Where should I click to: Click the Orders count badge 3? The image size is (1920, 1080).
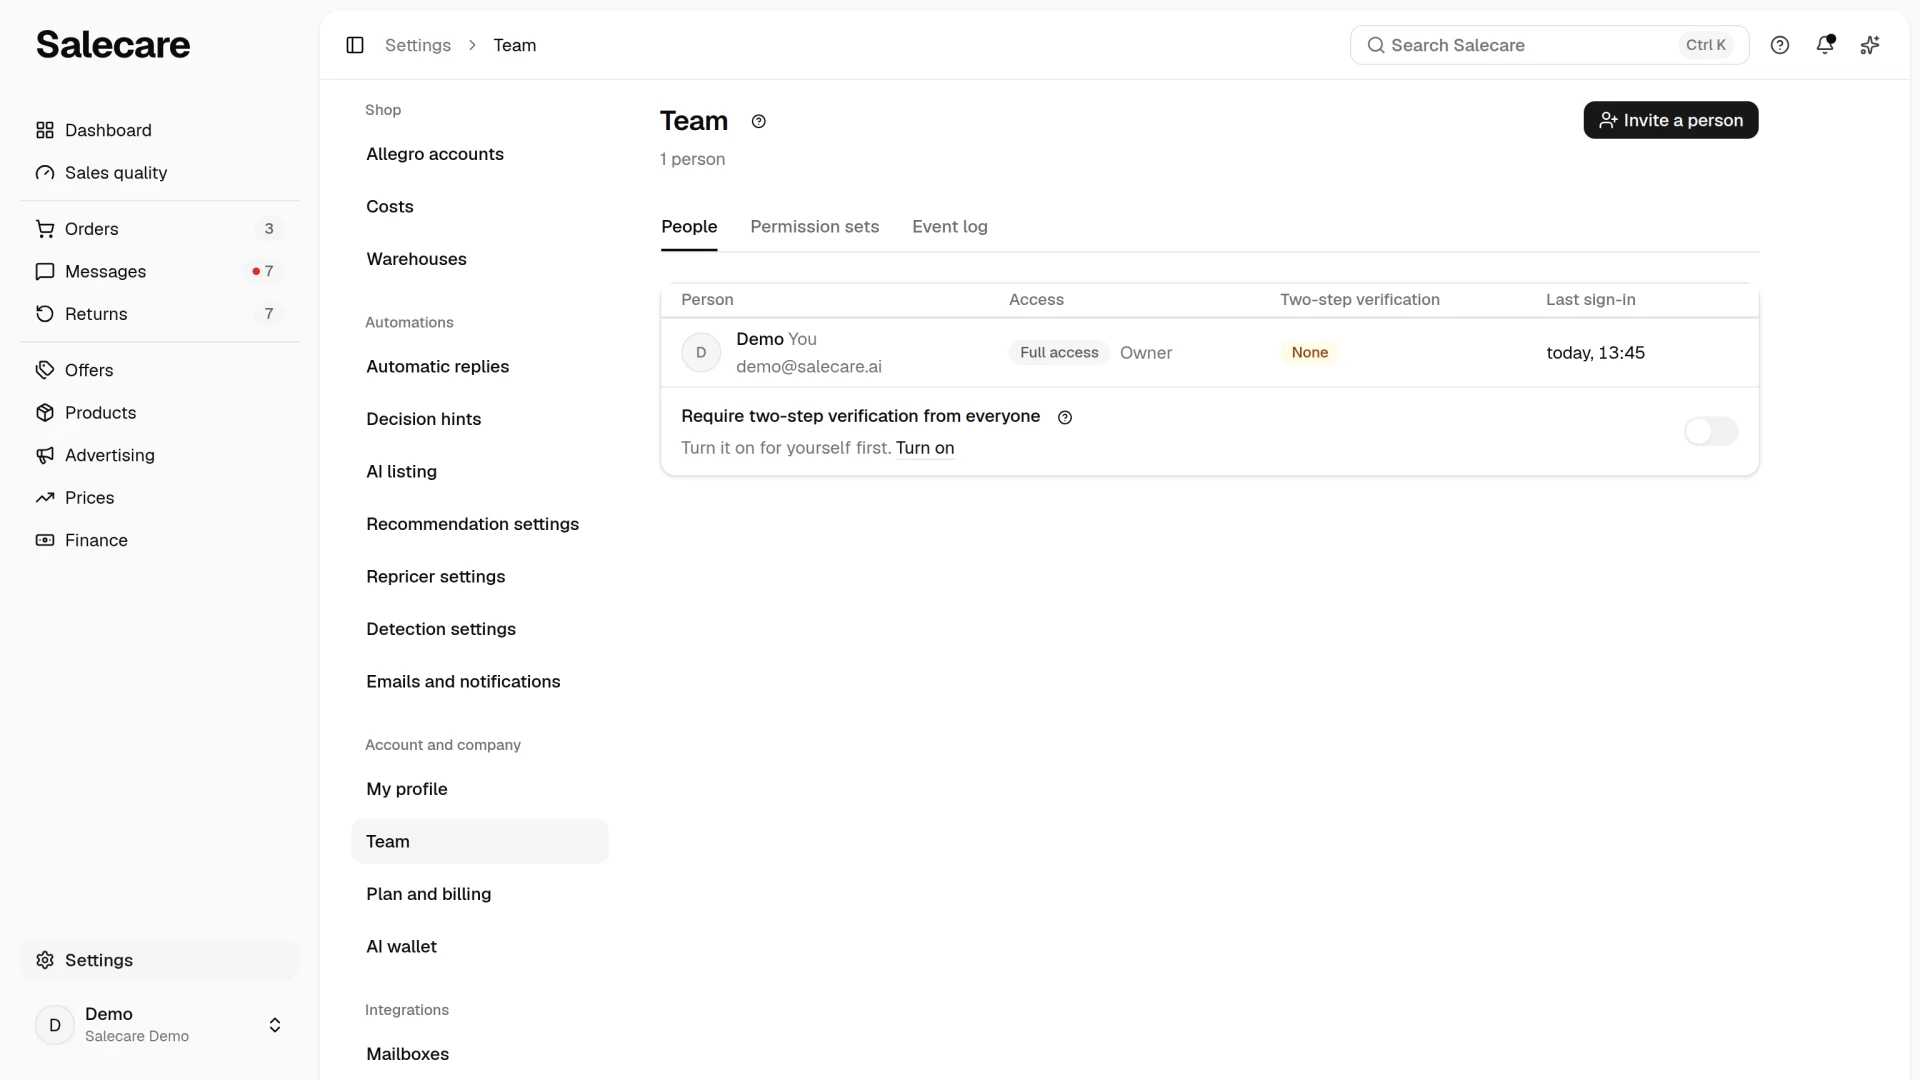(x=269, y=229)
